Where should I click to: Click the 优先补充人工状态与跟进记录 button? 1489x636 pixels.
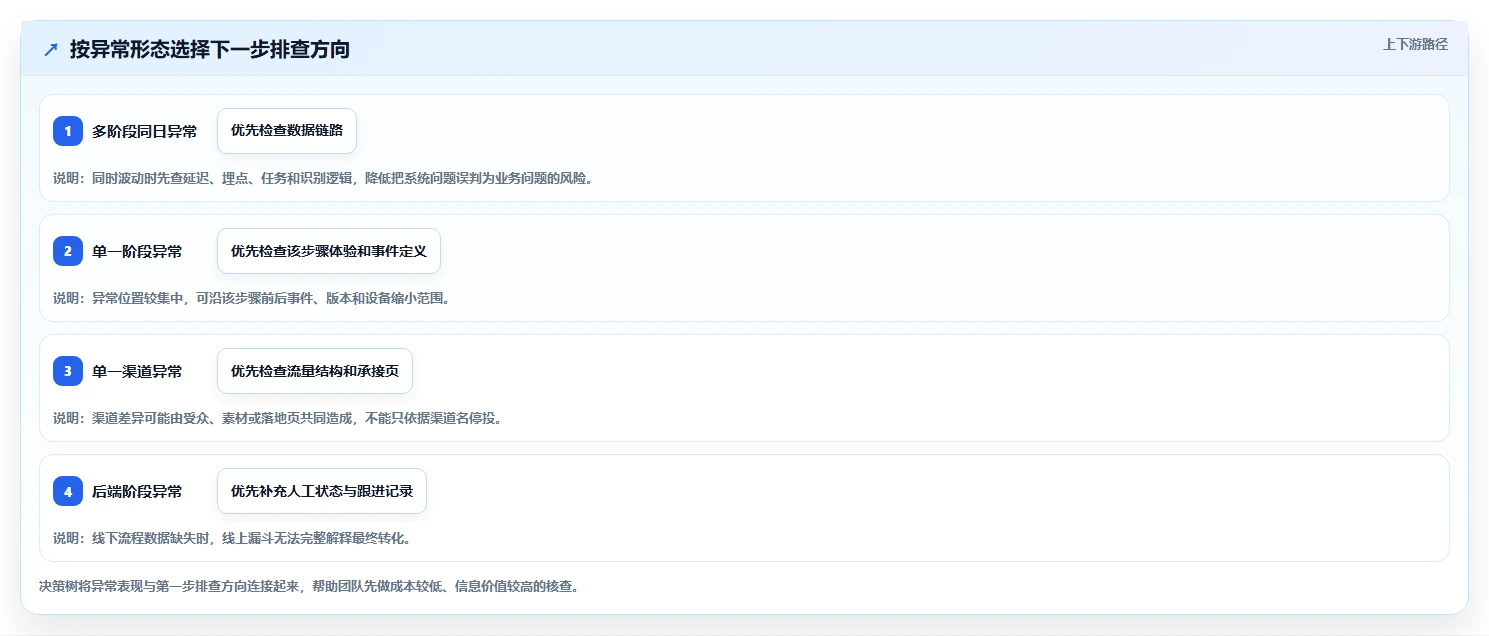point(322,491)
